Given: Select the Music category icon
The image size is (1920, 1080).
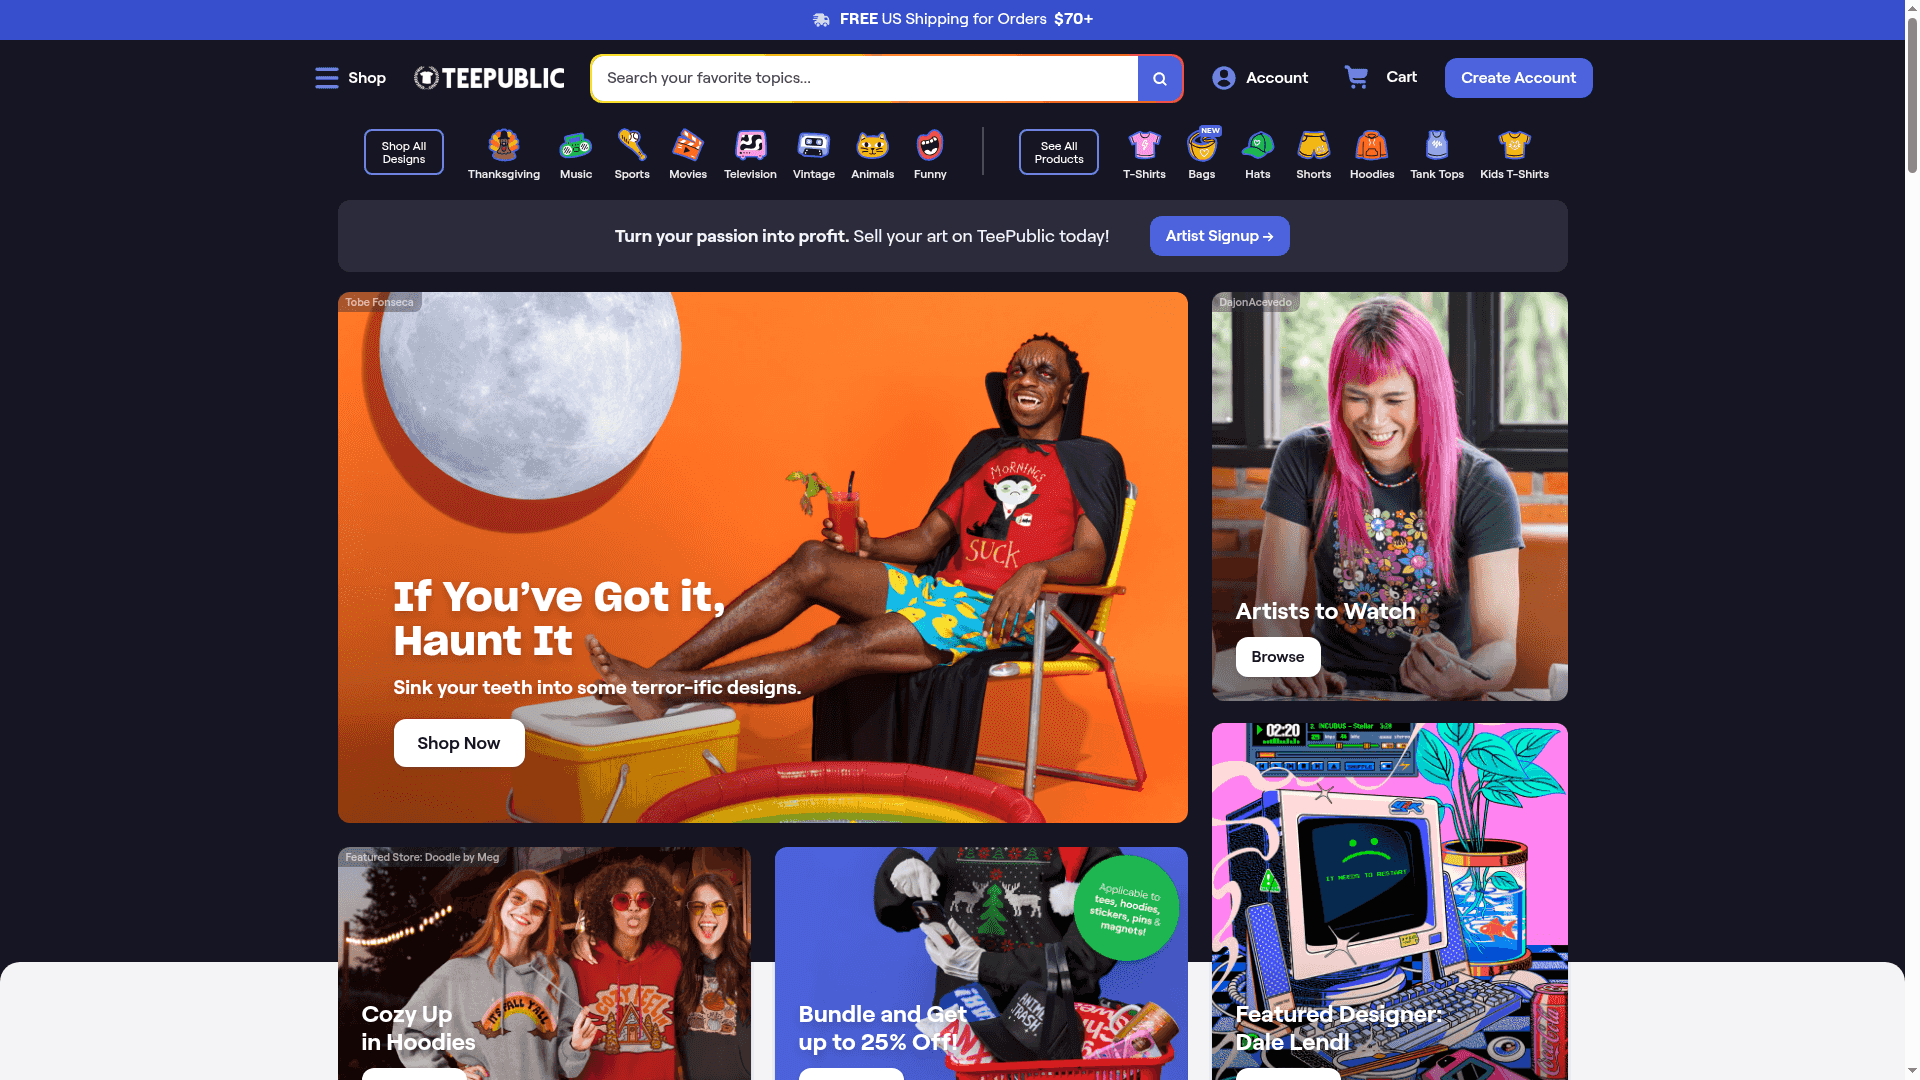Looking at the screenshot, I should (575, 148).
